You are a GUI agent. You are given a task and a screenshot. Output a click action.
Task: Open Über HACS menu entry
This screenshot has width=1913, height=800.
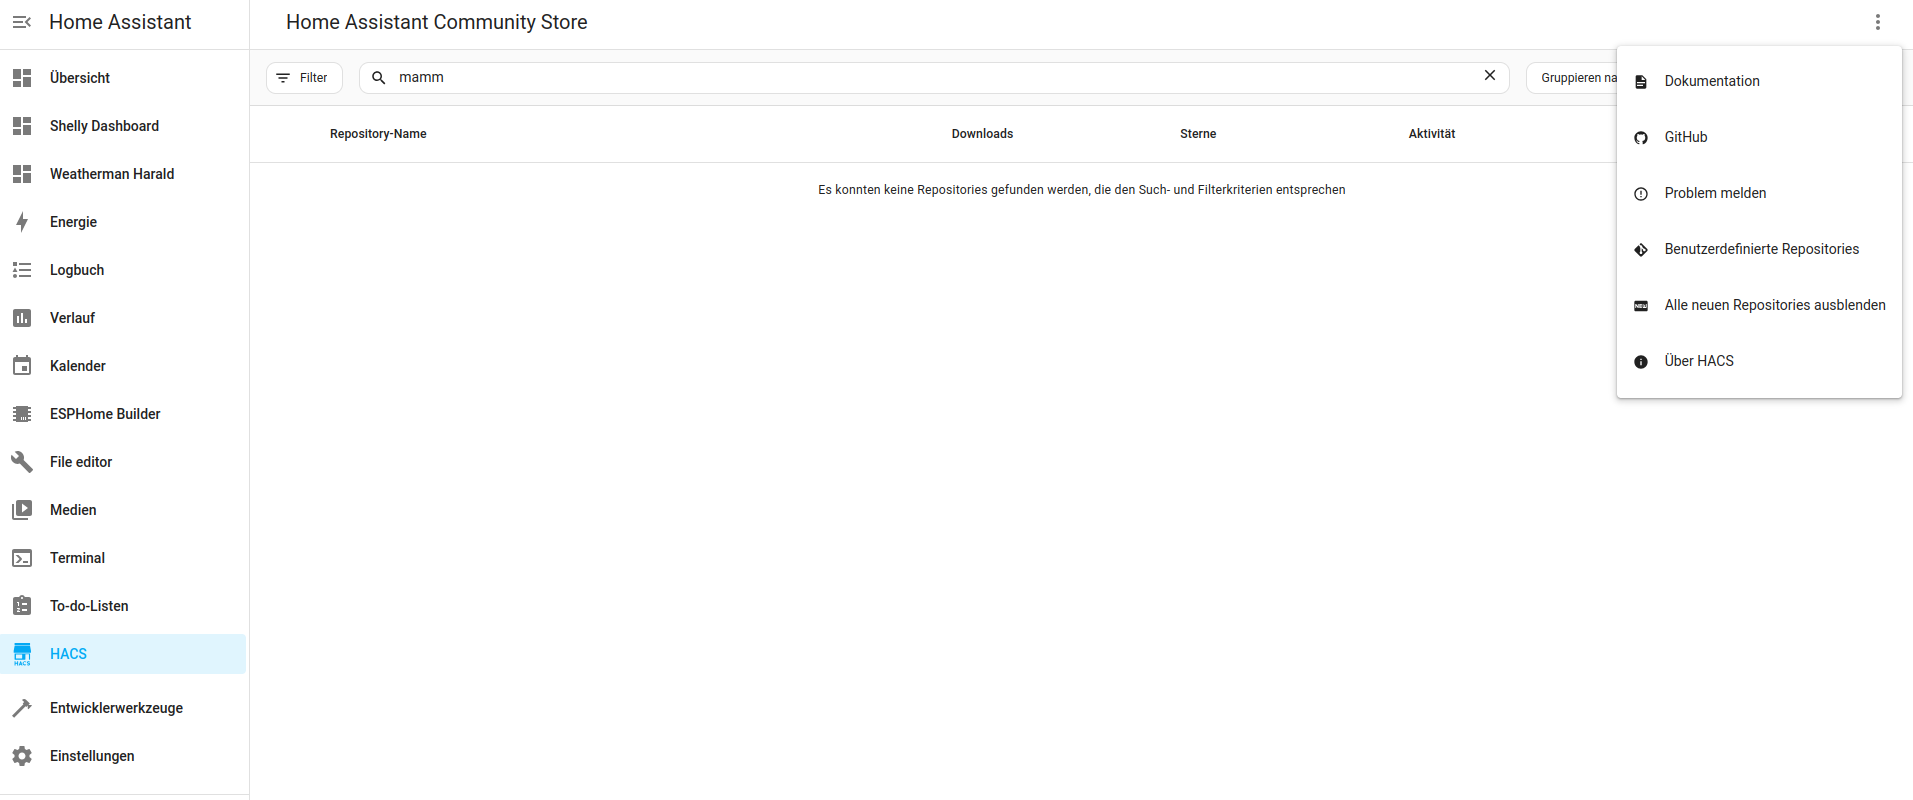tap(1759, 361)
